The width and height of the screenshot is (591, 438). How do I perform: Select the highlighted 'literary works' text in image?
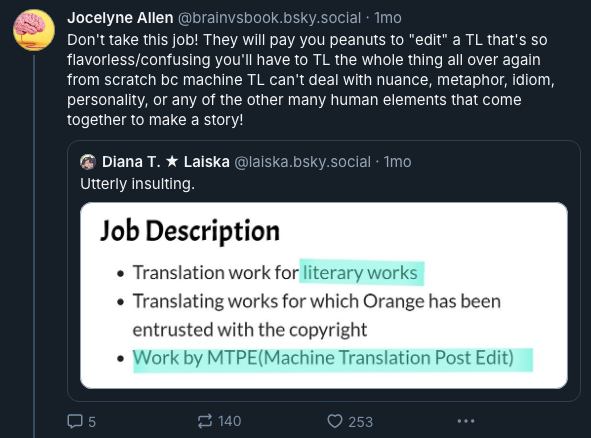pos(361,273)
